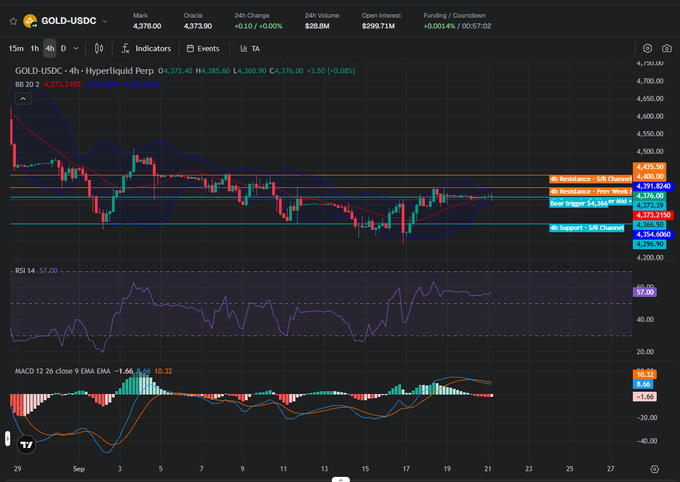Open the candlestick chart style selector
Viewport: 680px width, 482px height.
99,49
